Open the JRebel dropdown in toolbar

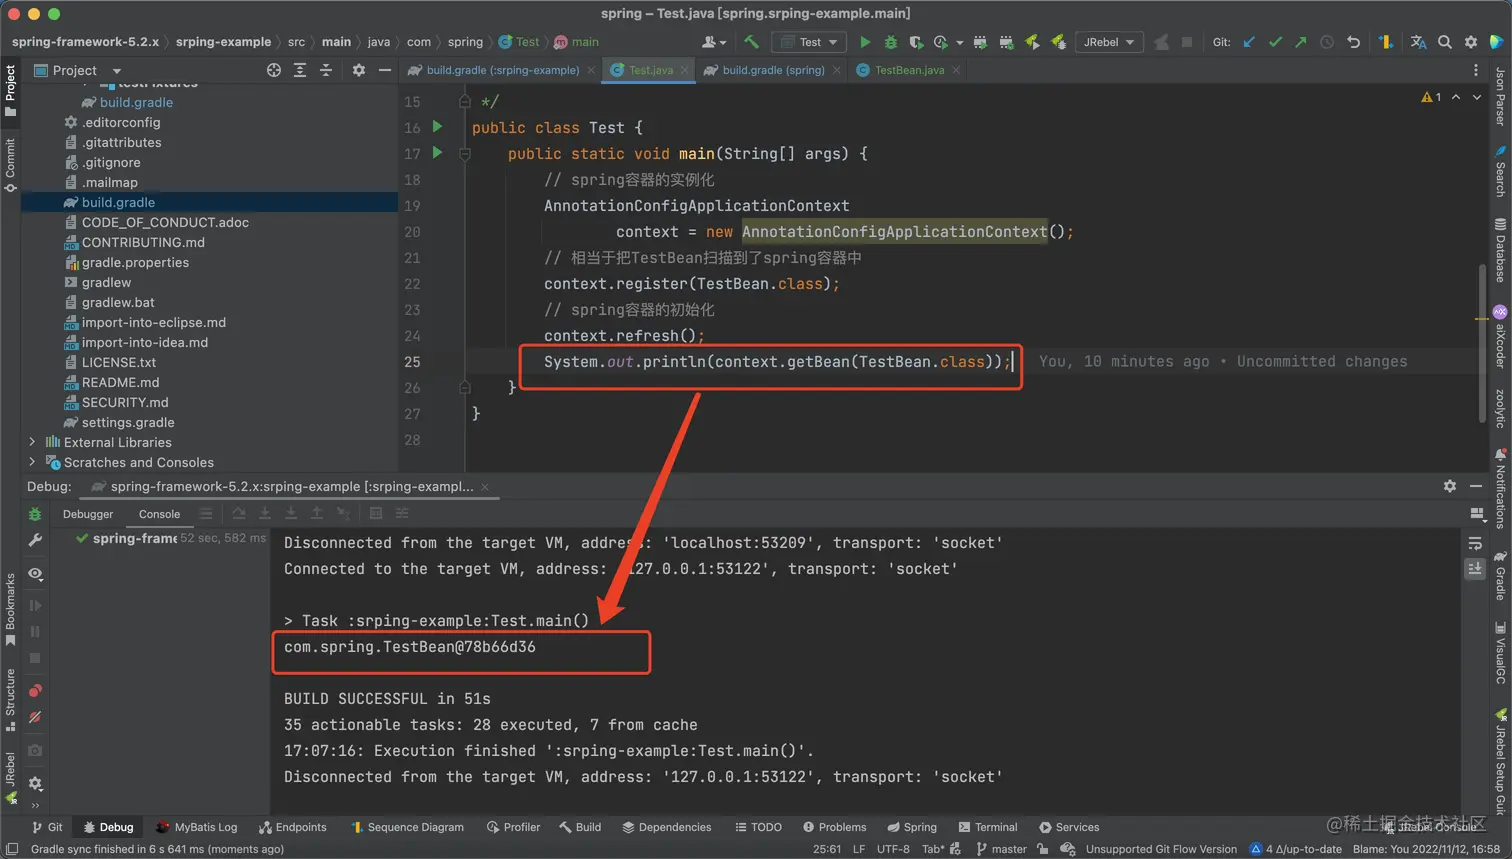point(1109,42)
